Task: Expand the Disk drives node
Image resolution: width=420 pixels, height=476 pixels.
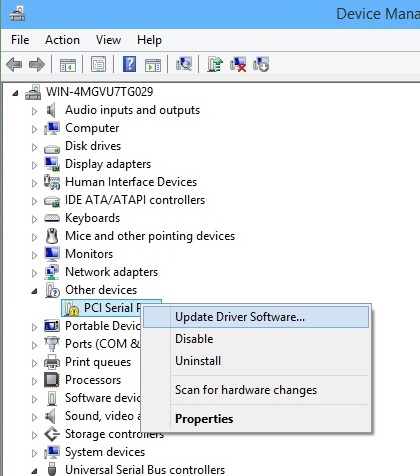Action: point(34,147)
